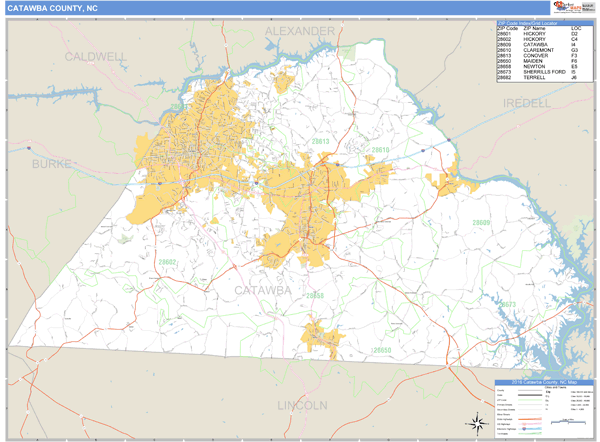This screenshot has height=442, width=600.
Task: Select the IREDELL county label
Action: coord(526,103)
